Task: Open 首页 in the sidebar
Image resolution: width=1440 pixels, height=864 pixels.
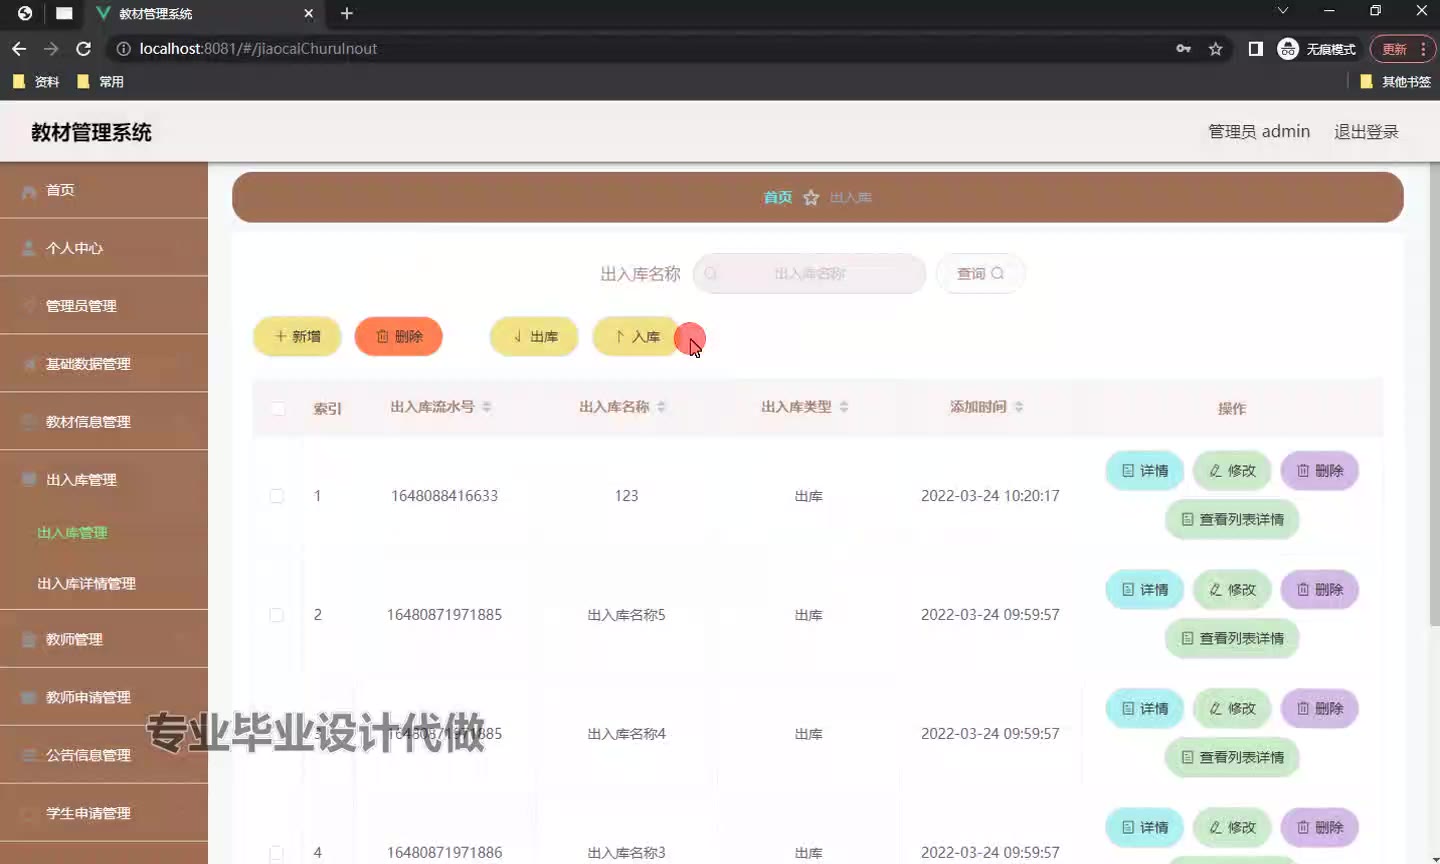Action: coord(104,190)
